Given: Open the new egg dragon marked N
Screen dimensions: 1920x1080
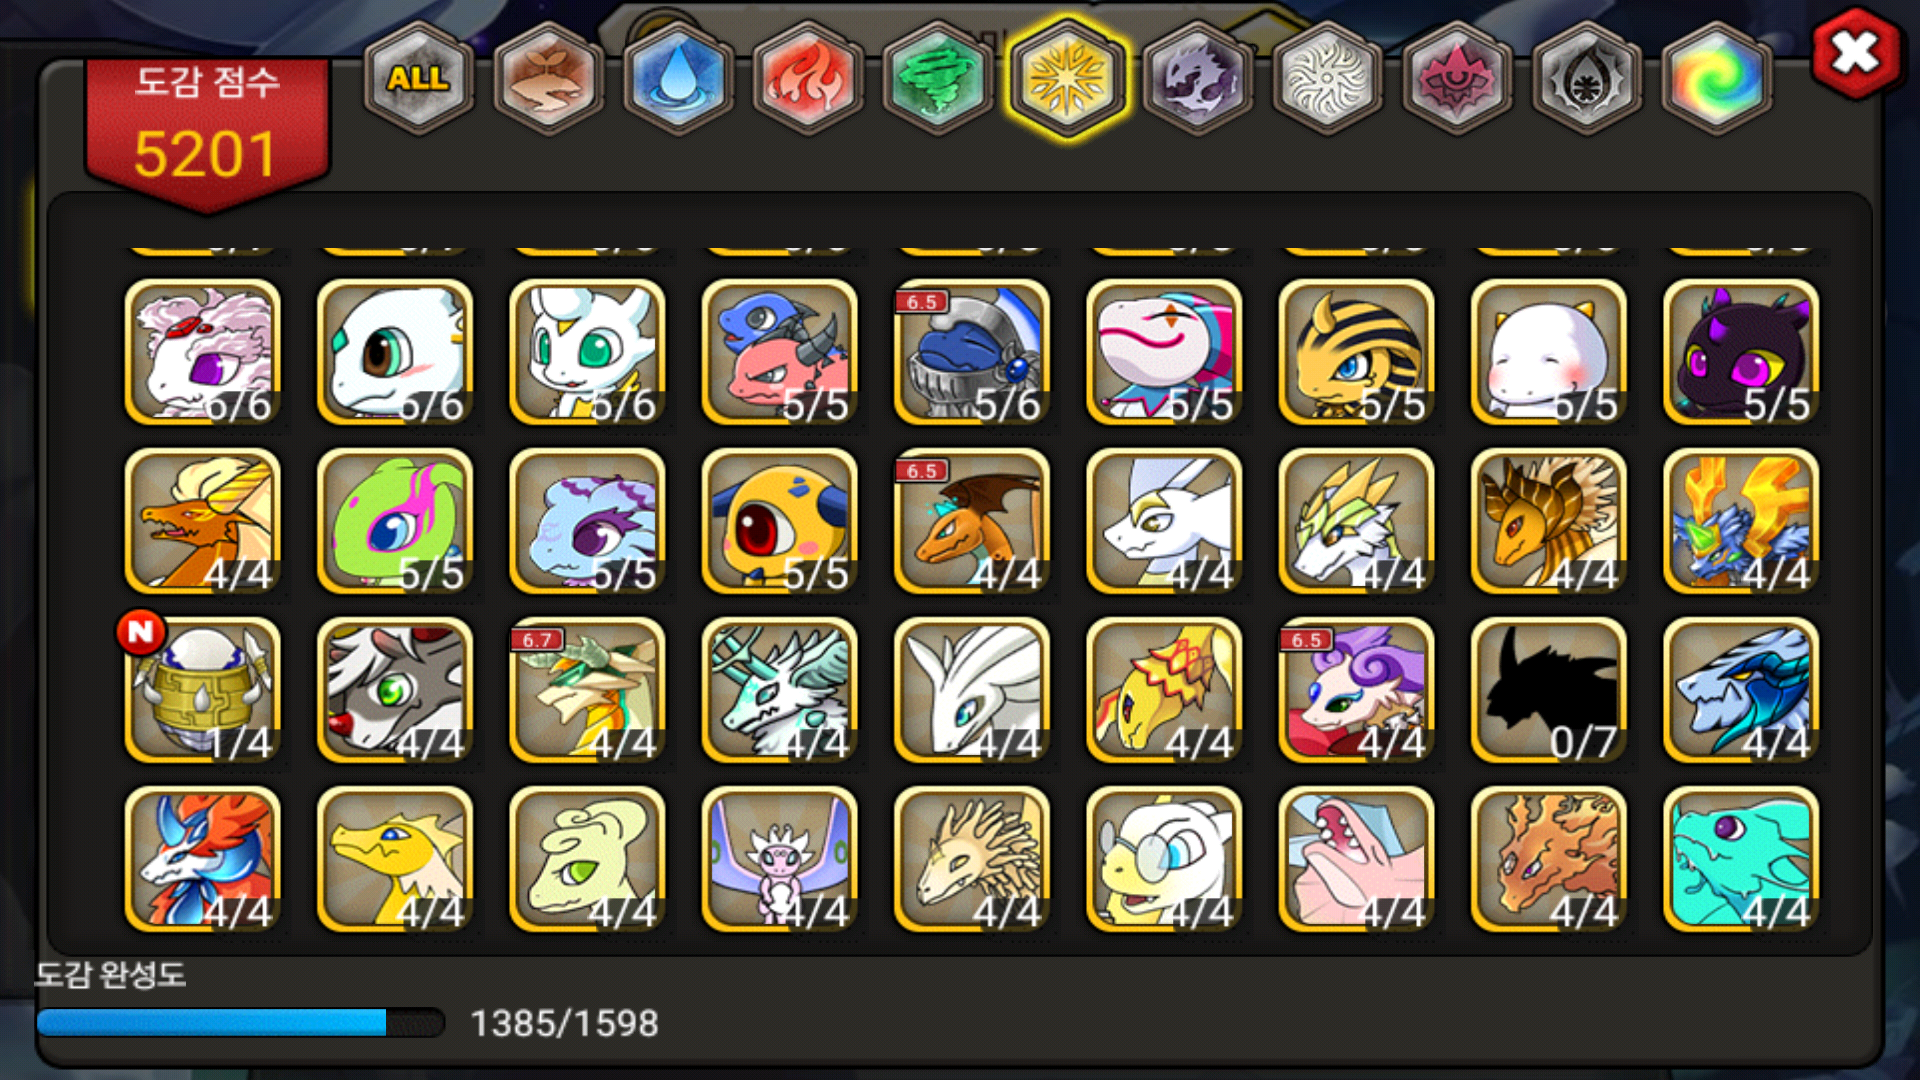Looking at the screenshot, I should tap(203, 690).
